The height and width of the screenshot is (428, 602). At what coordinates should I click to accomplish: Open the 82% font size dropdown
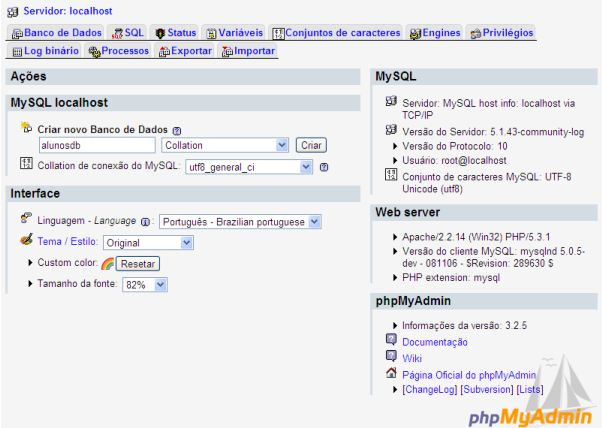145,285
